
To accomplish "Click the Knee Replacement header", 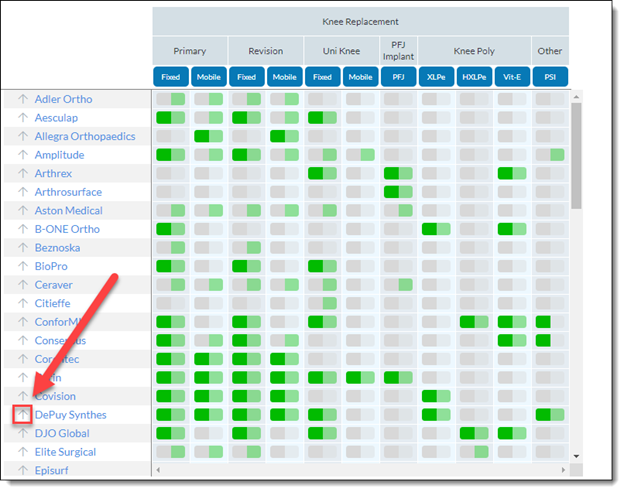I will tap(361, 21).
